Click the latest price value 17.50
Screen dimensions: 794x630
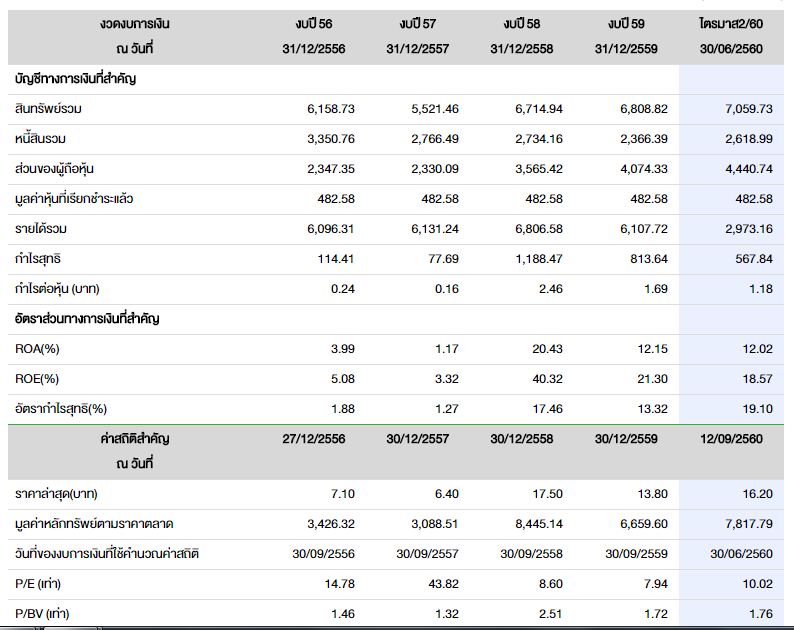pyautogui.click(x=547, y=494)
